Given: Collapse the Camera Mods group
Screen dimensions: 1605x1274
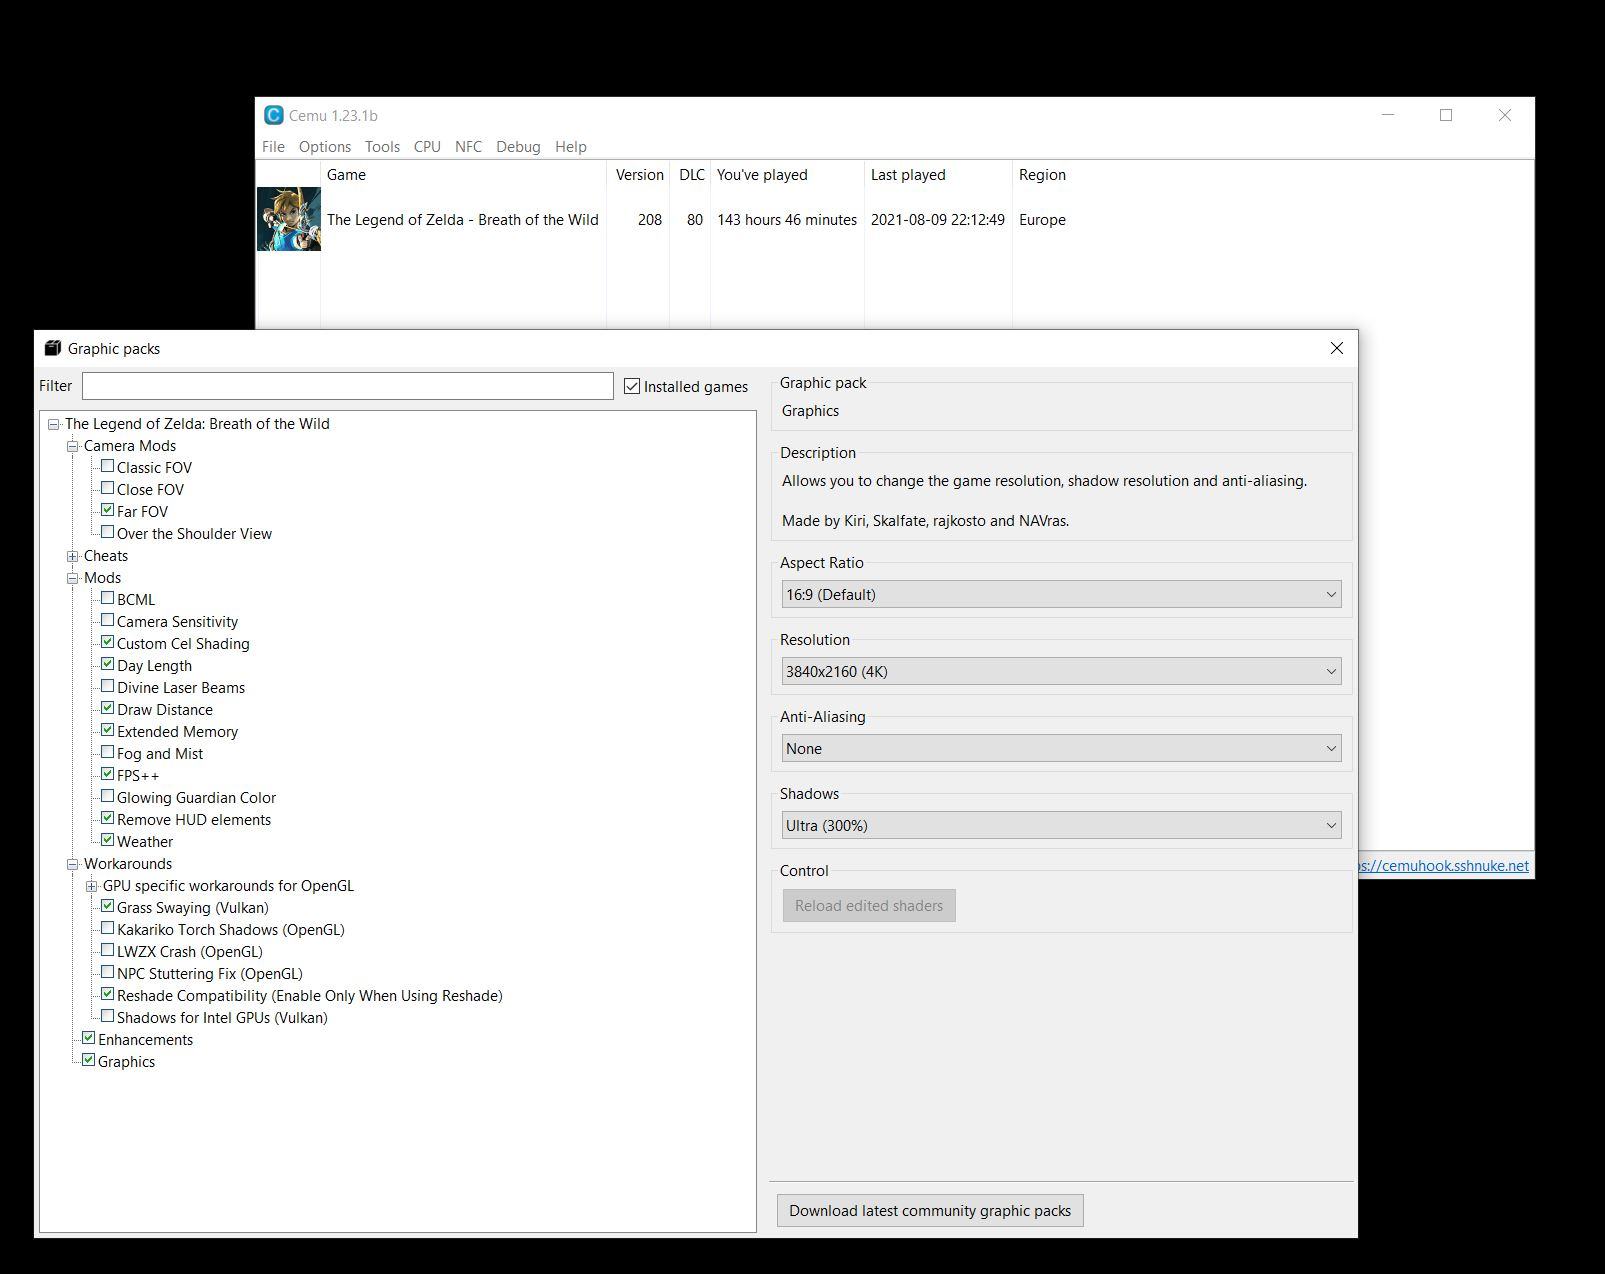Looking at the screenshot, I should tap(73, 446).
